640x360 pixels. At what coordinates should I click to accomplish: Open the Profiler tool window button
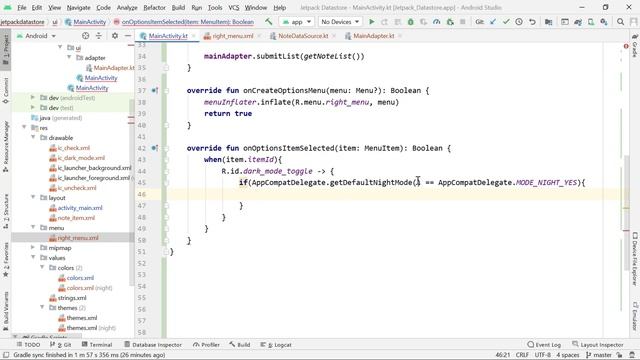(x=206, y=345)
